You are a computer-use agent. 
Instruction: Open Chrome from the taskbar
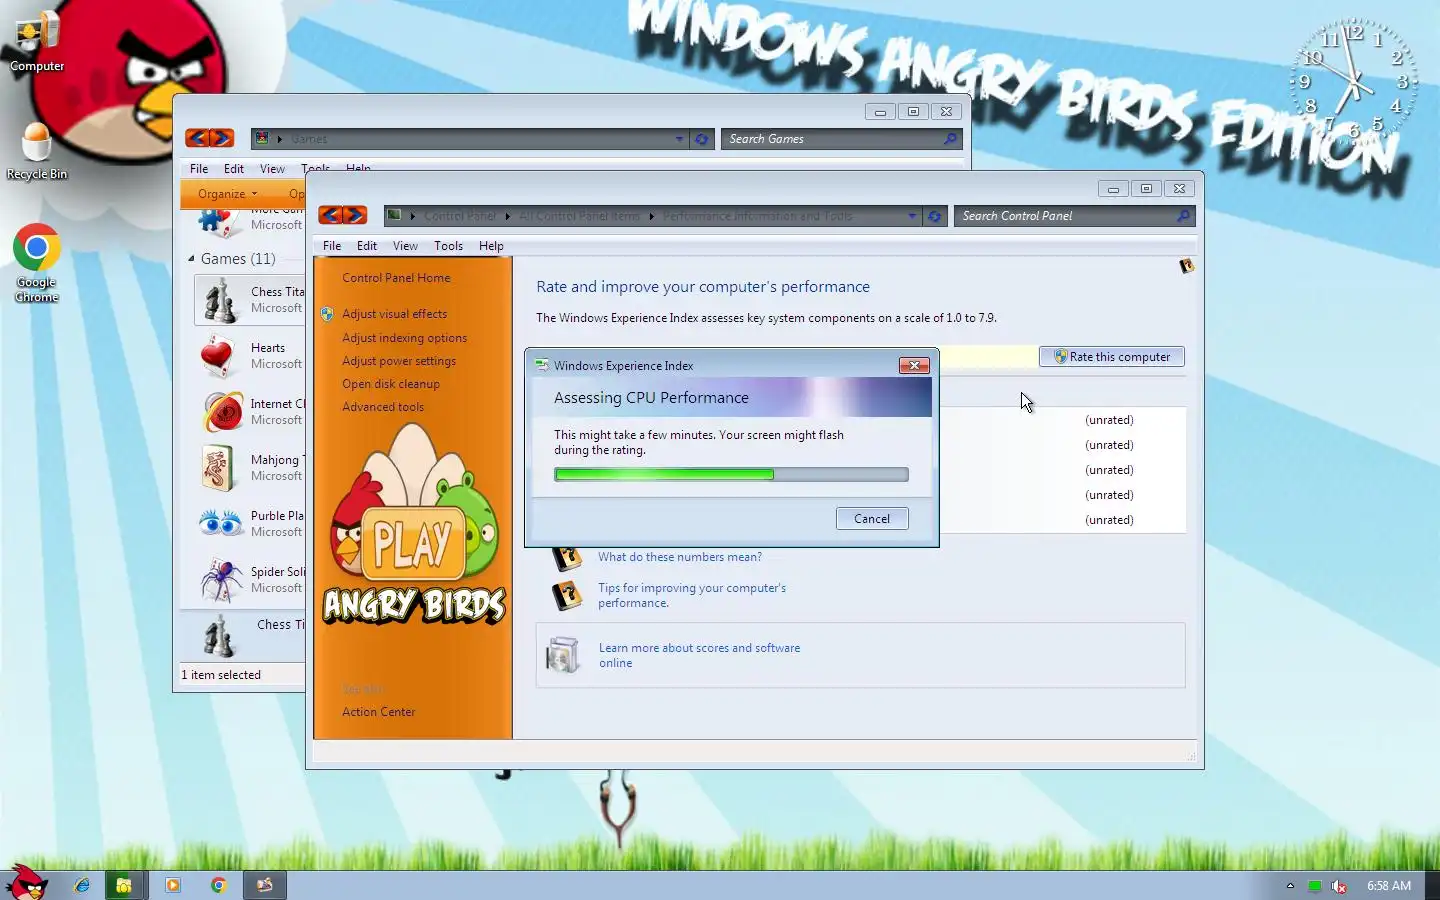tap(219, 885)
